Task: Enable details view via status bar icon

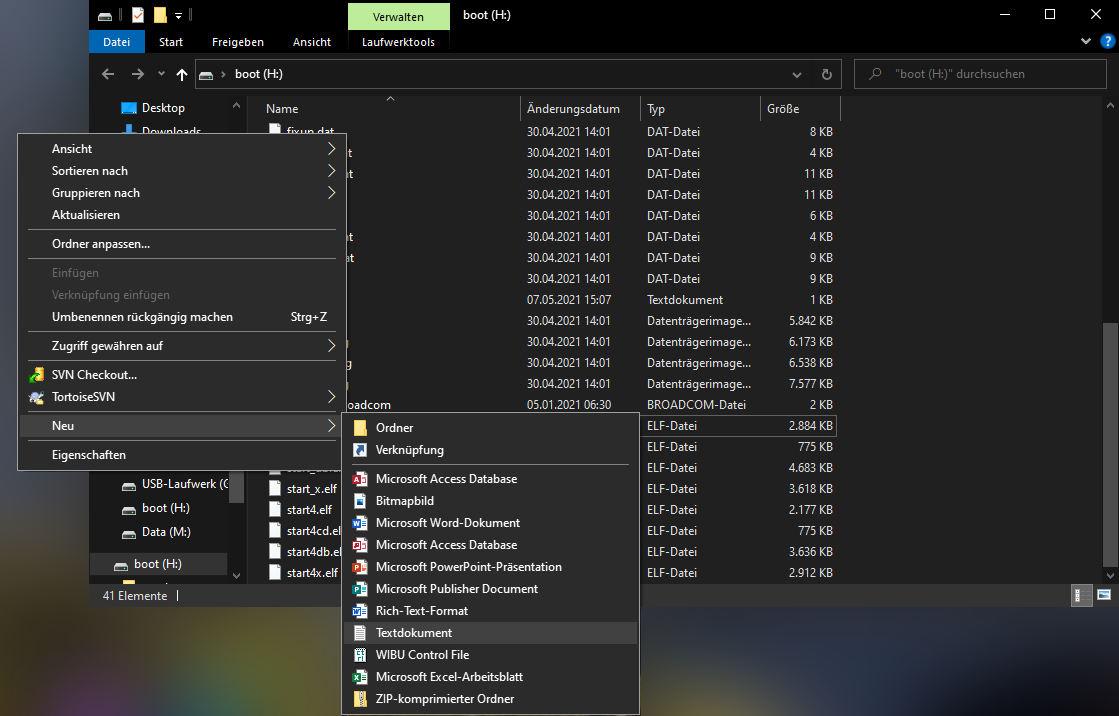Action: point(1080,595)
